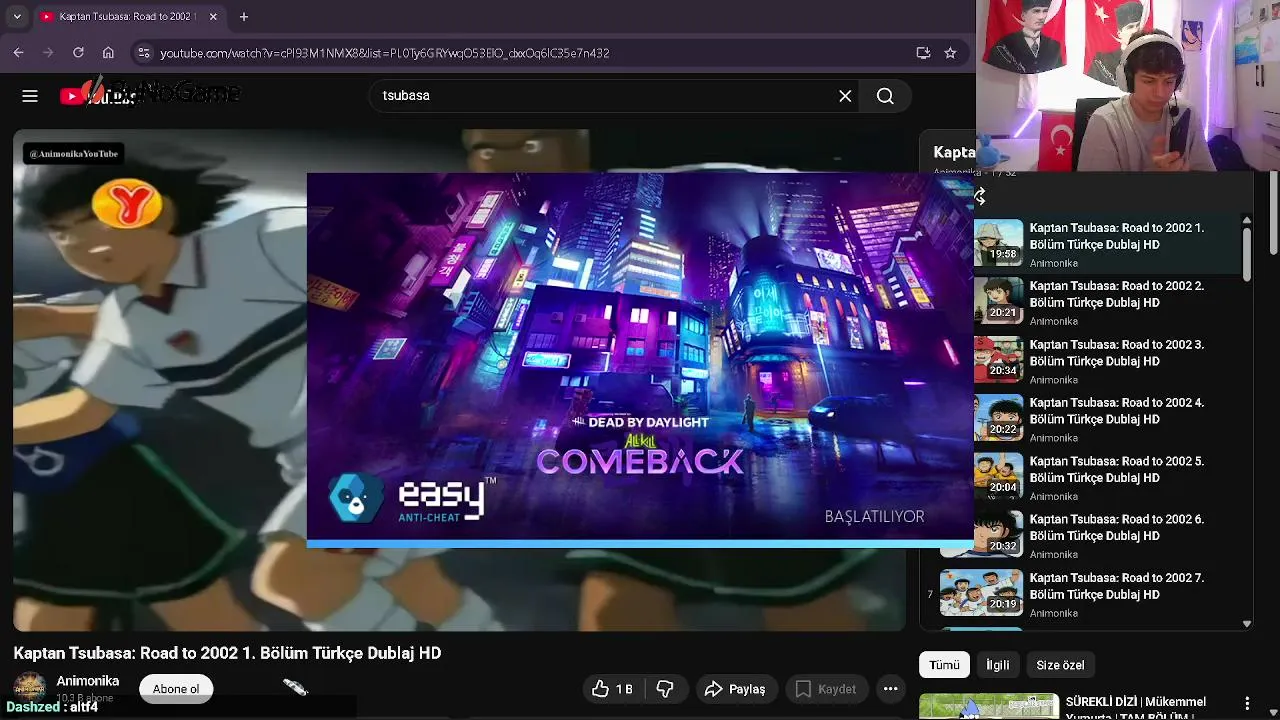Image resolution: width=1280 pixels, height=720 pixels.
Task: Open episode 7 thumbnail with 20:19 duration
Action: point(981,594)
